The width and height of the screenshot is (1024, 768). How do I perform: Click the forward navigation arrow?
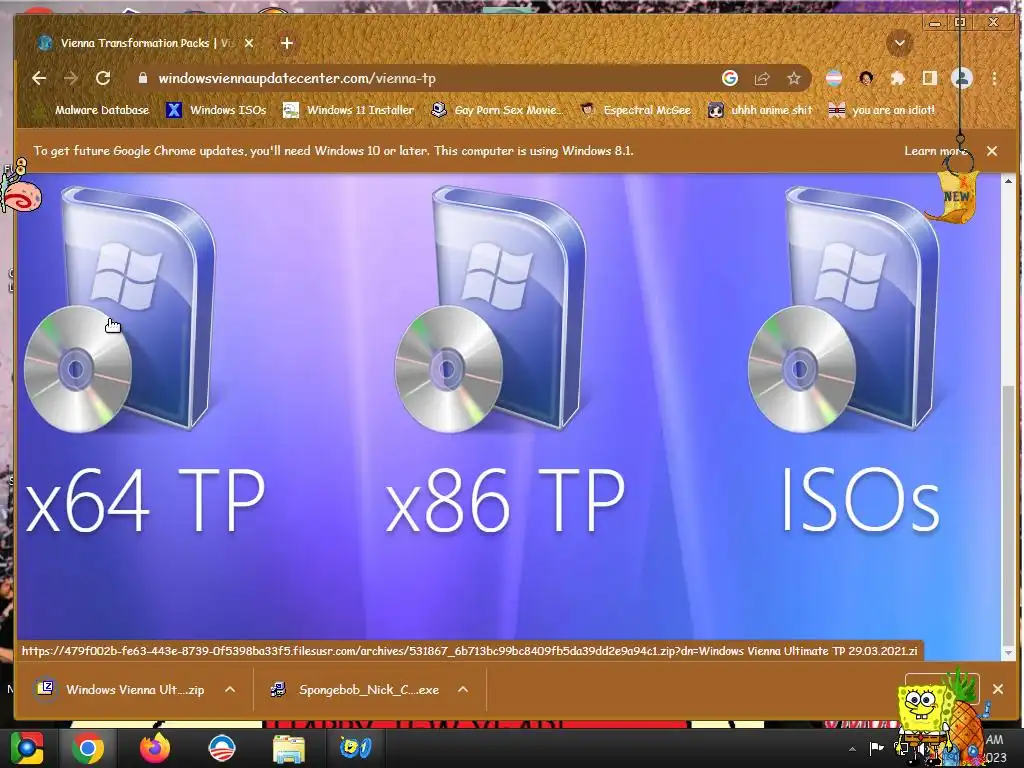[x=71, y=78]
